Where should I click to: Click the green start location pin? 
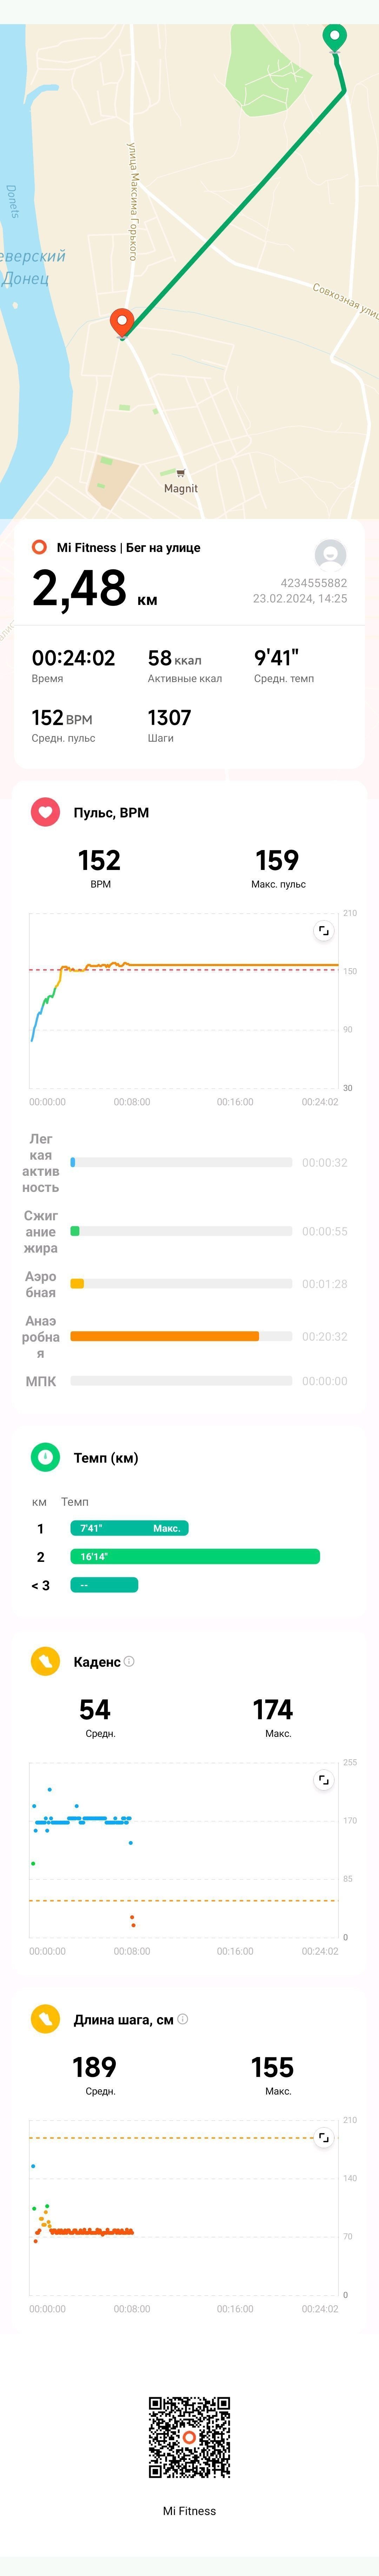click(334, 38)
